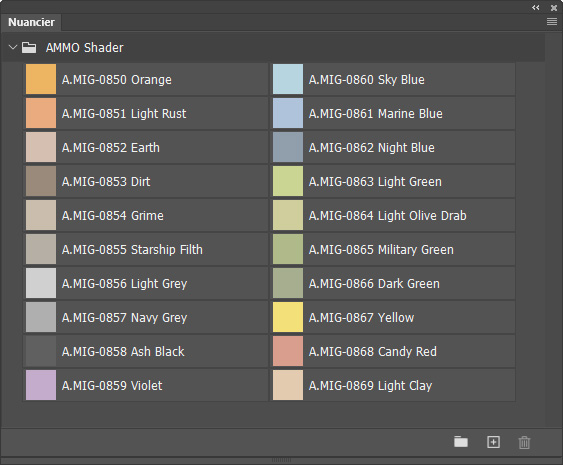This screenshot has width=563, height=465.
Task: Click the trash delete swatch icon
Action: pyautogui.click(x=524, y=442)
